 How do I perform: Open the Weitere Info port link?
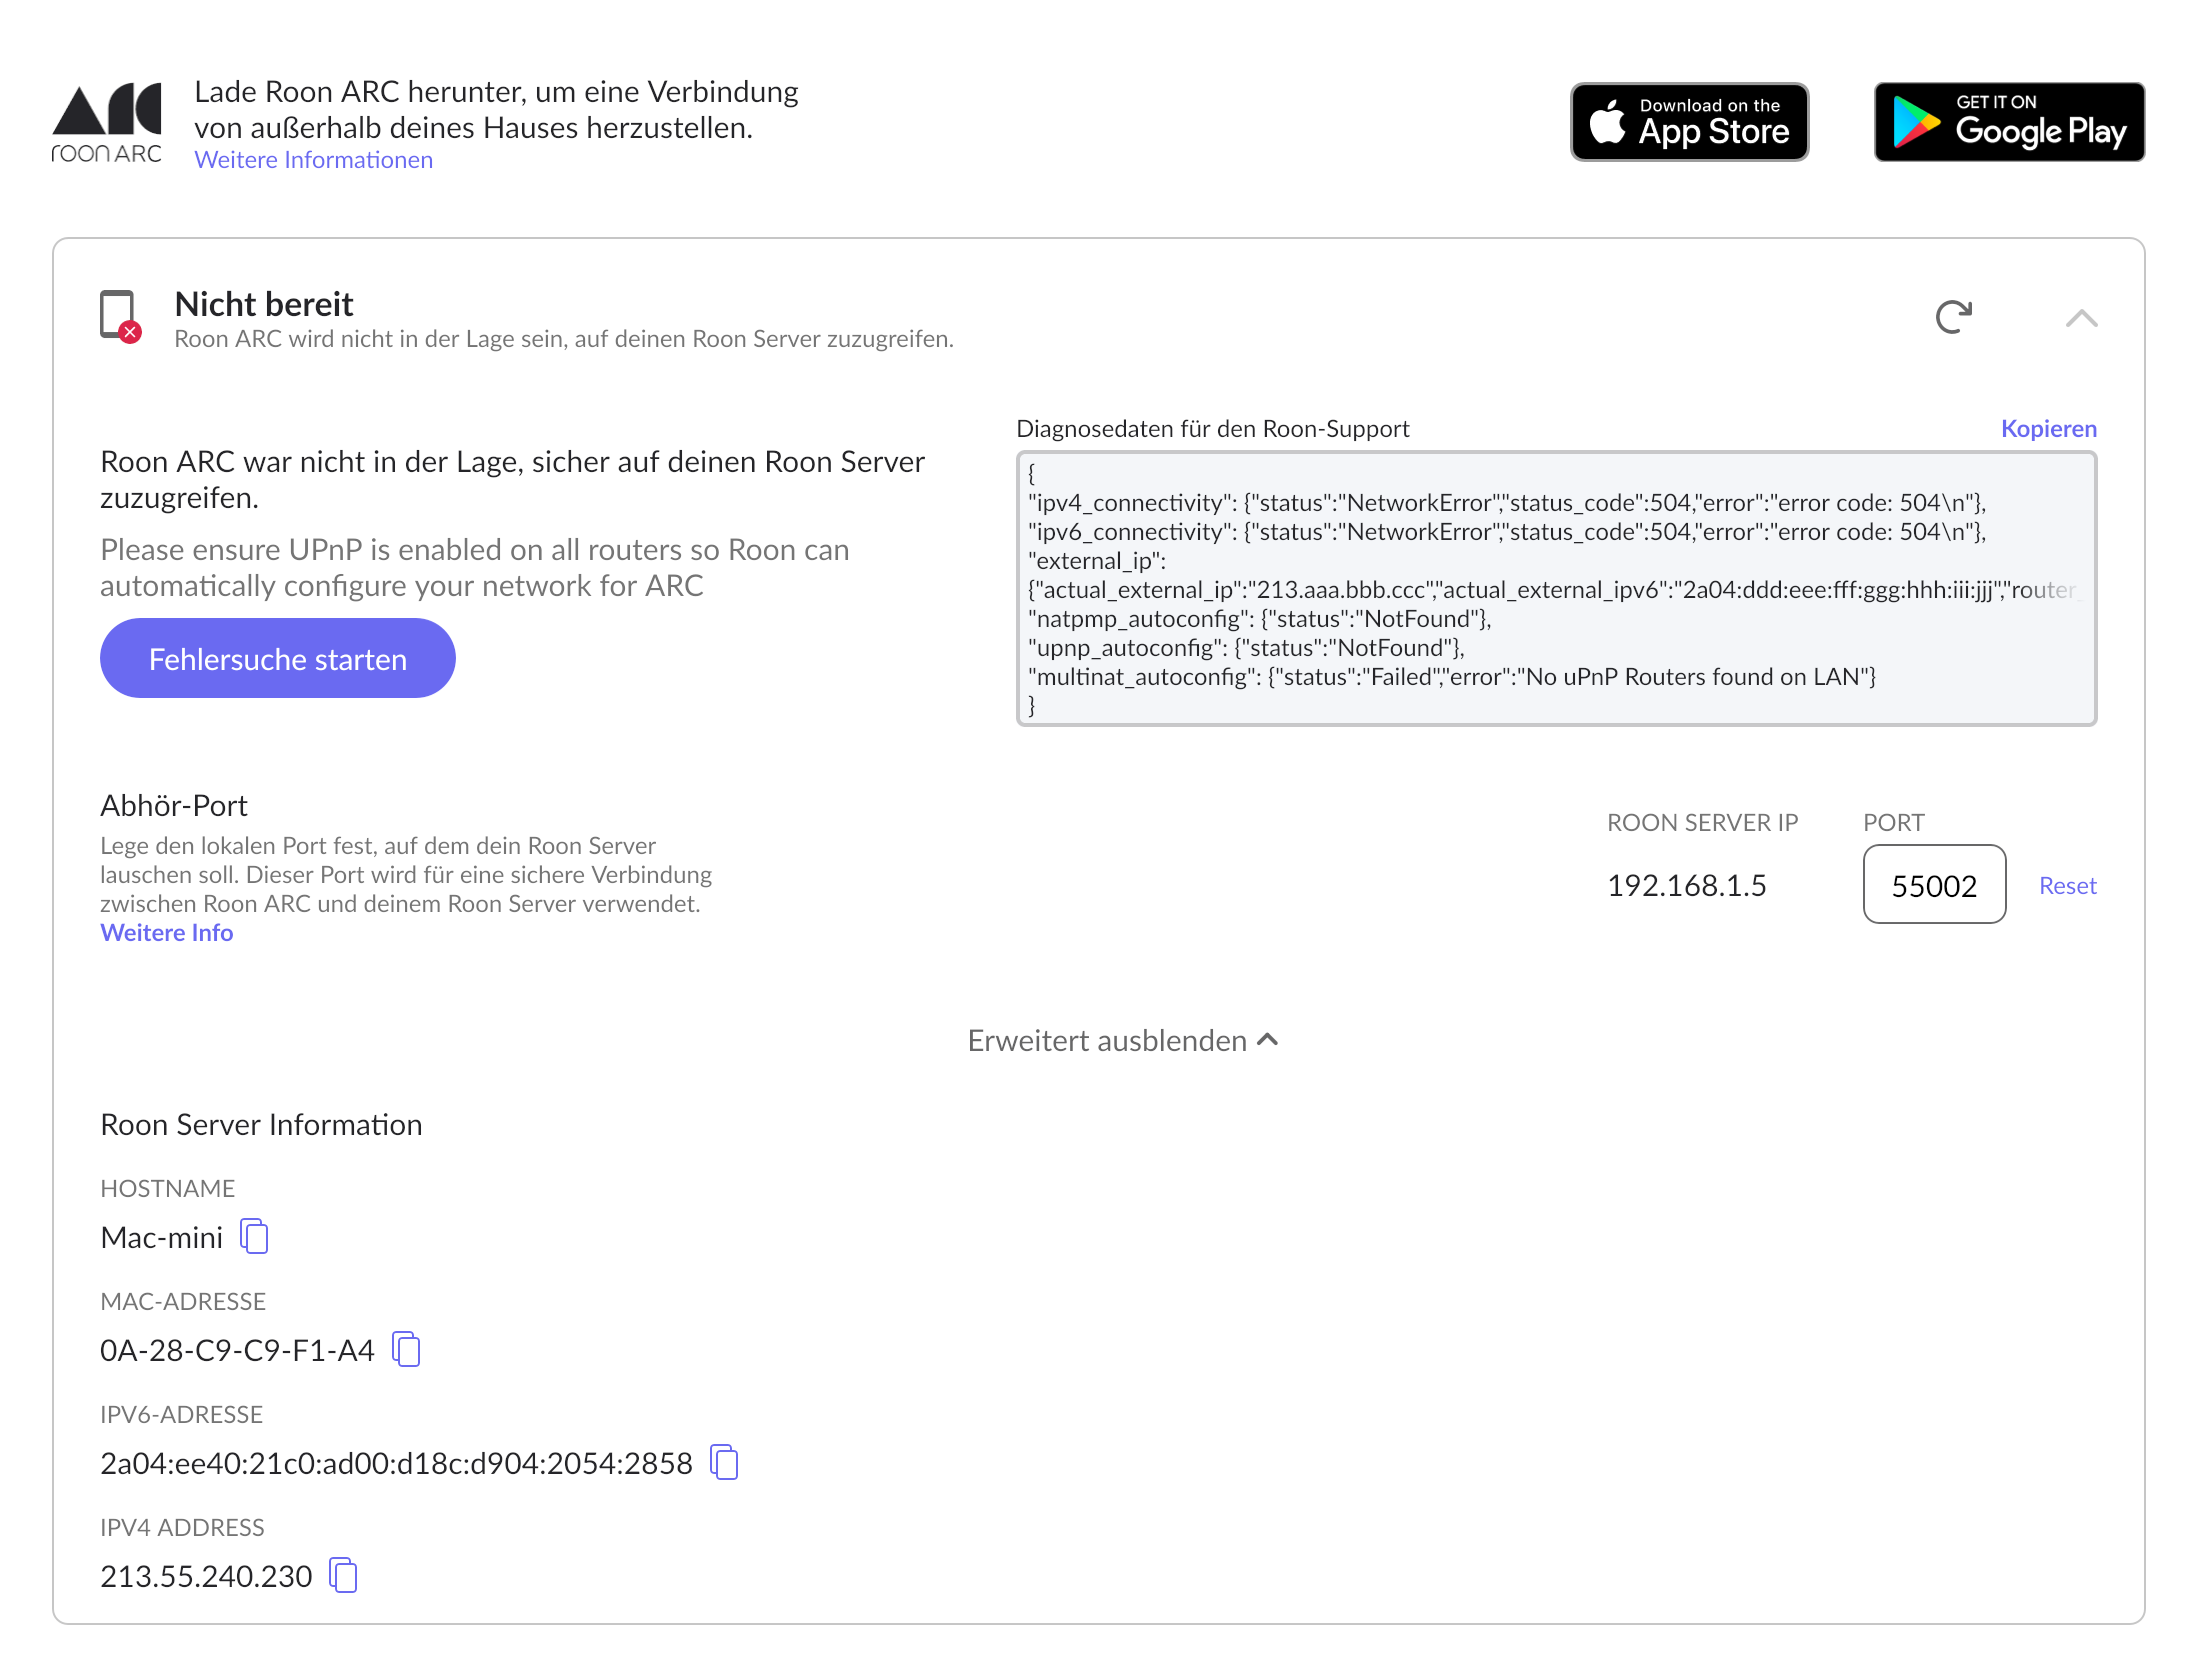tap(167, 932)
